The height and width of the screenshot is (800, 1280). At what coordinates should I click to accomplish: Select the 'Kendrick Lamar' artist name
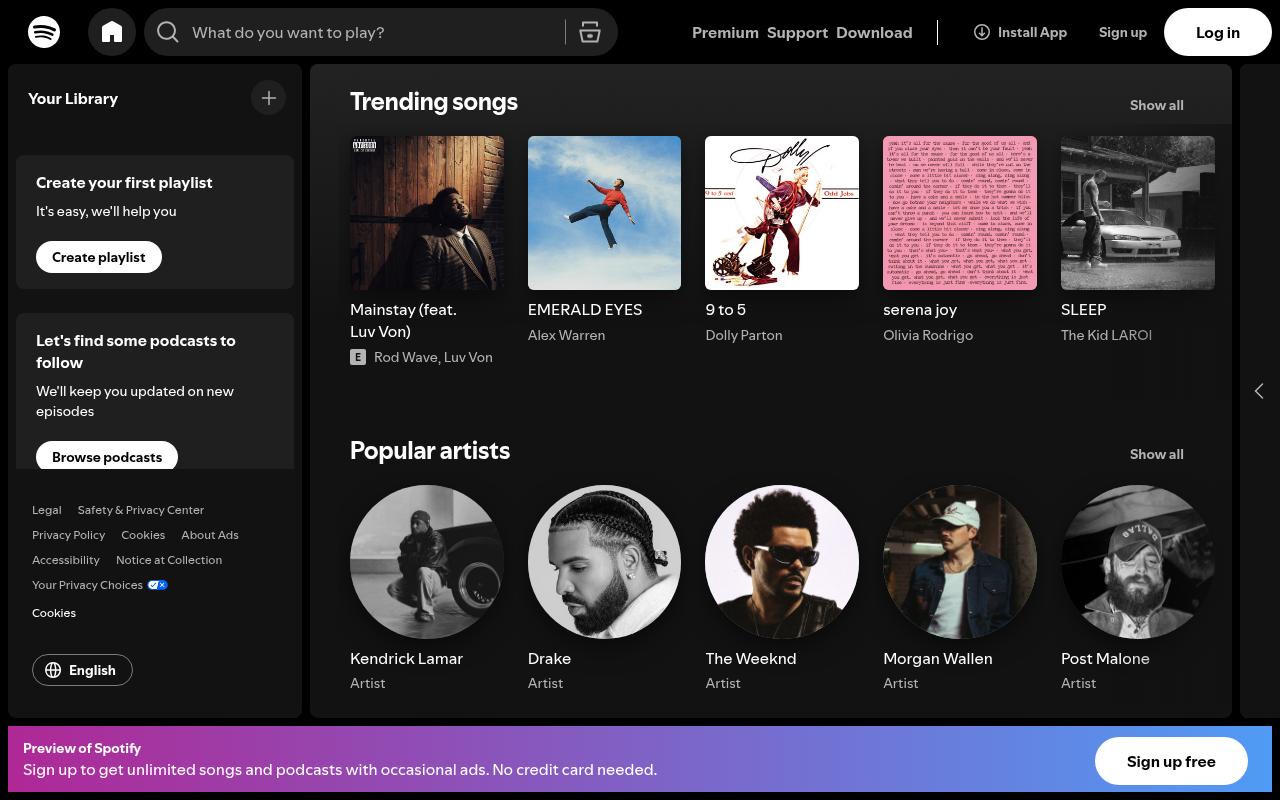pos(406,659)
